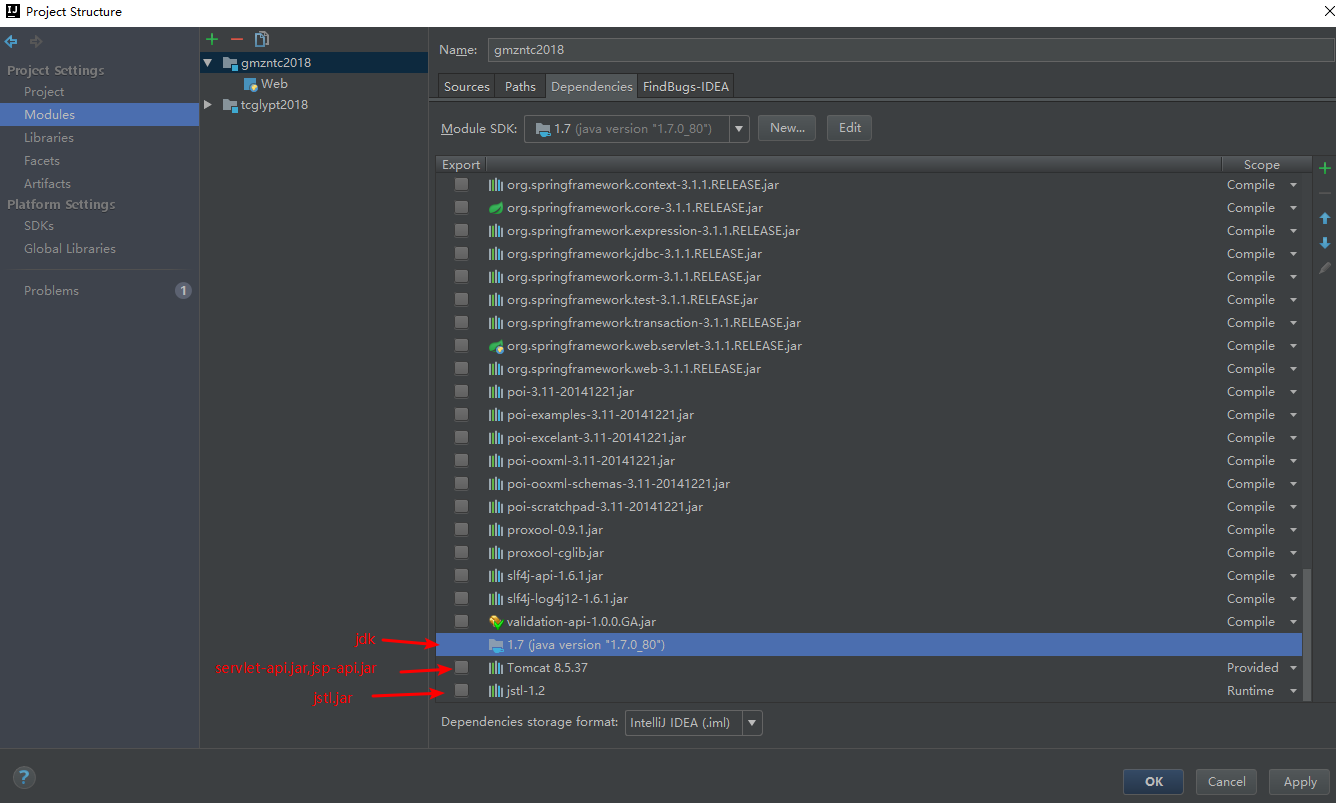Click the New... SDK button
This screenshot has width=1336, height=803.
tap(787, 128)
